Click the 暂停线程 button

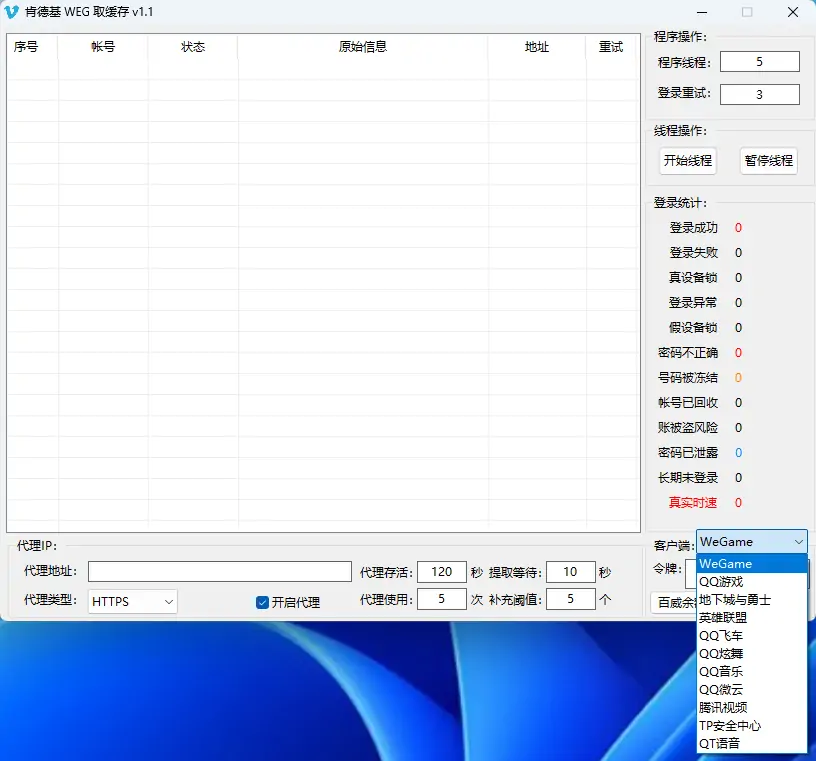point(769,160)
